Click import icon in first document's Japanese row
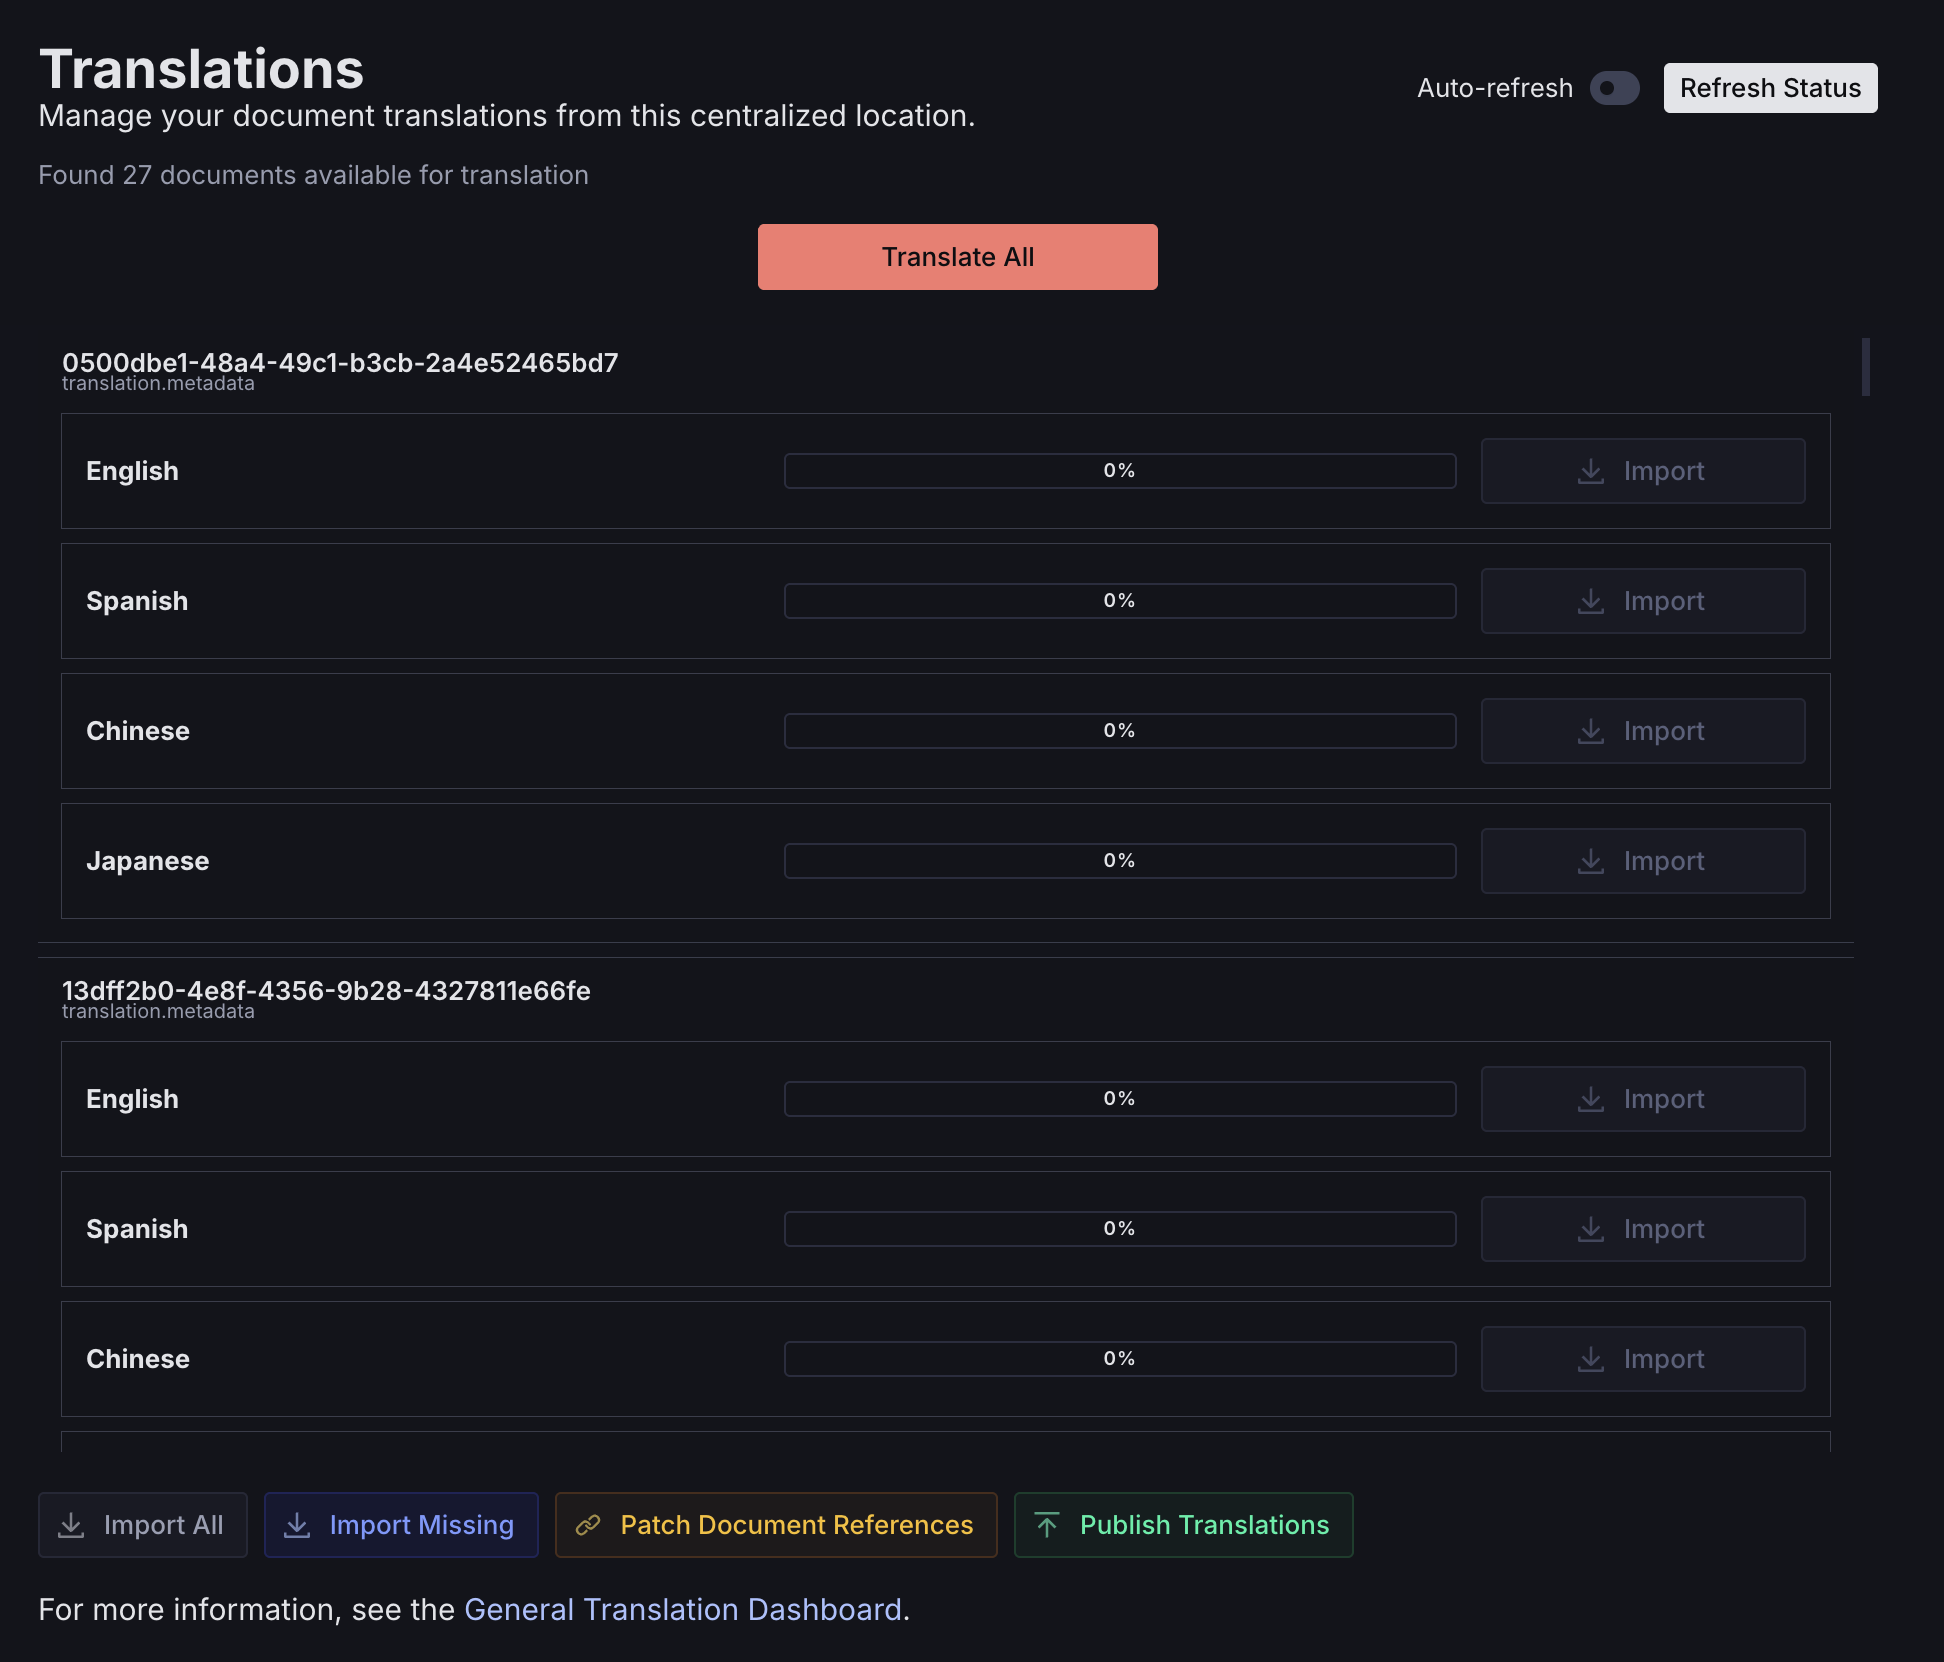 click(x=1590, y=861)
